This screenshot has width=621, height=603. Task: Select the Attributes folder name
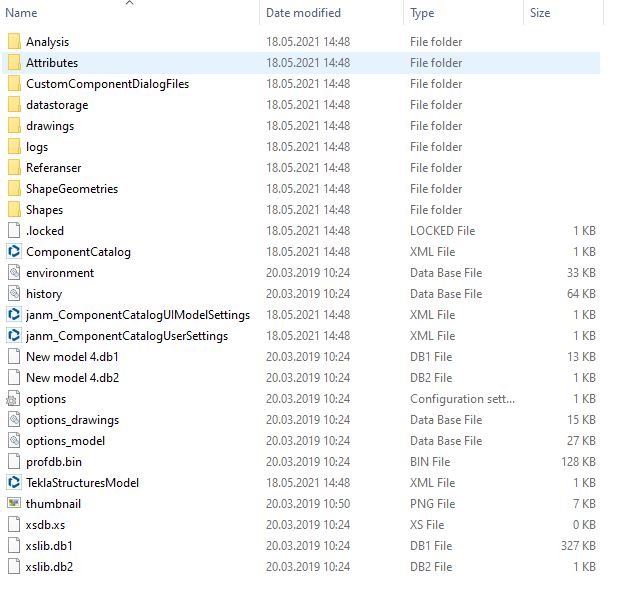(52, 63)
